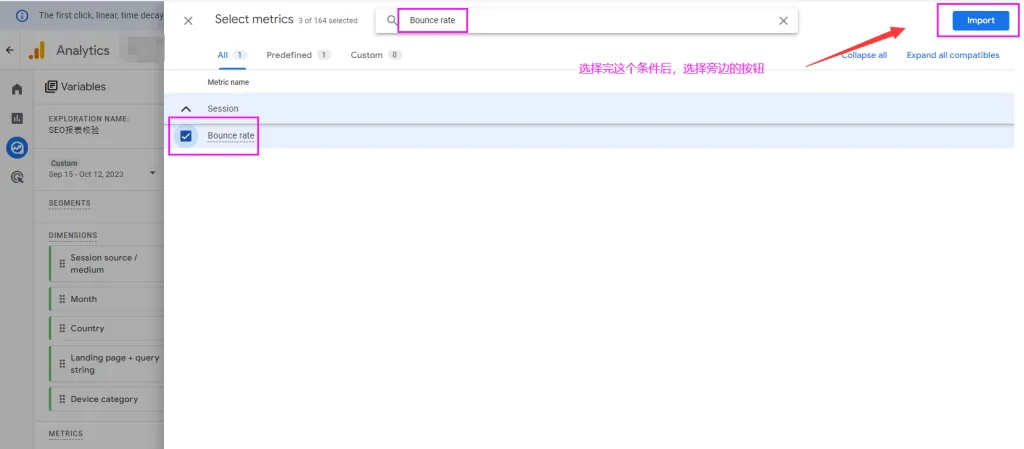This screenshot has width=1024, height=449.
Task: Switch to the All tab
Action: pyautogui.click(x=231, y=55)
